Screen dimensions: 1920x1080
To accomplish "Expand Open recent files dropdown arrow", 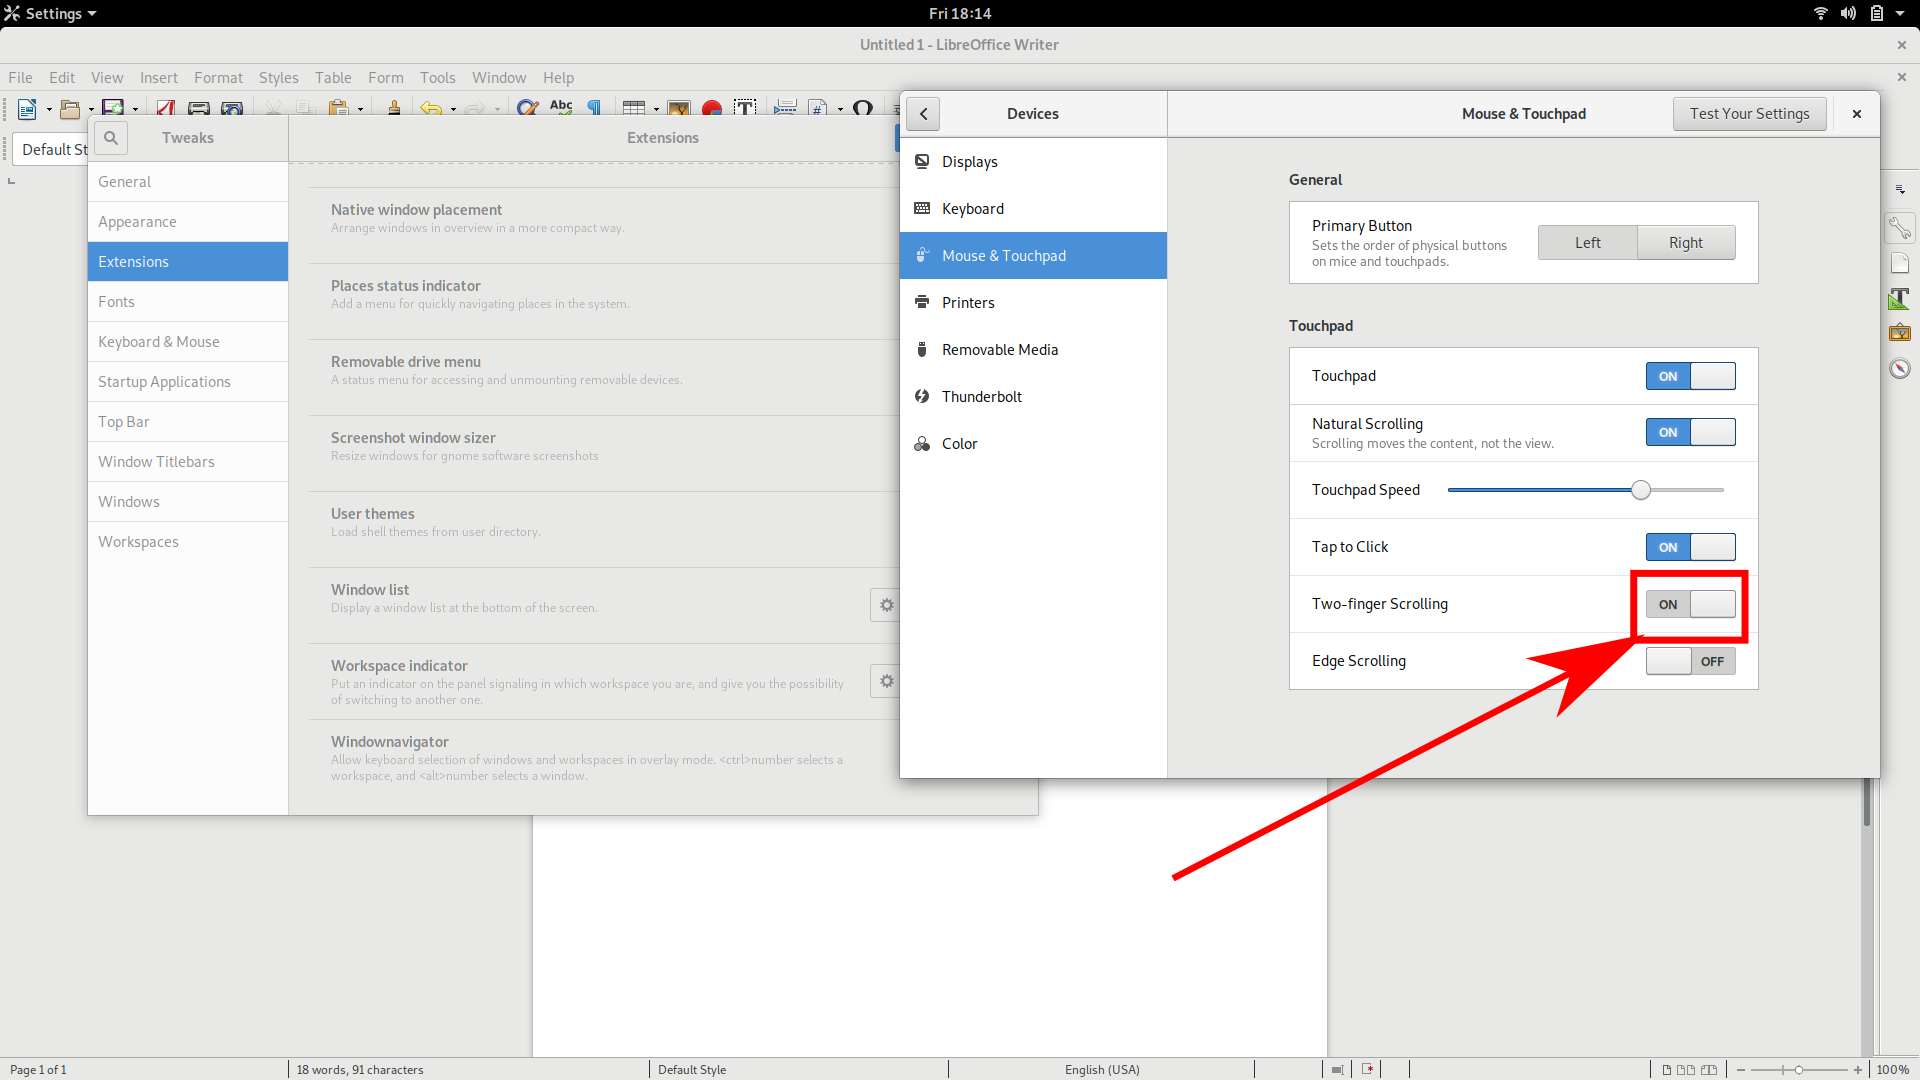I will click(91, 110).
